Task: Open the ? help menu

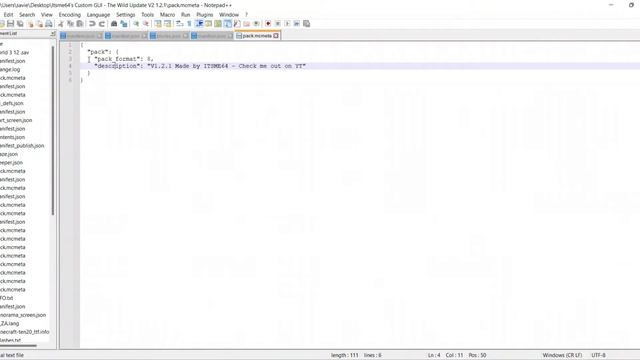Action: (x=246, y=15)
